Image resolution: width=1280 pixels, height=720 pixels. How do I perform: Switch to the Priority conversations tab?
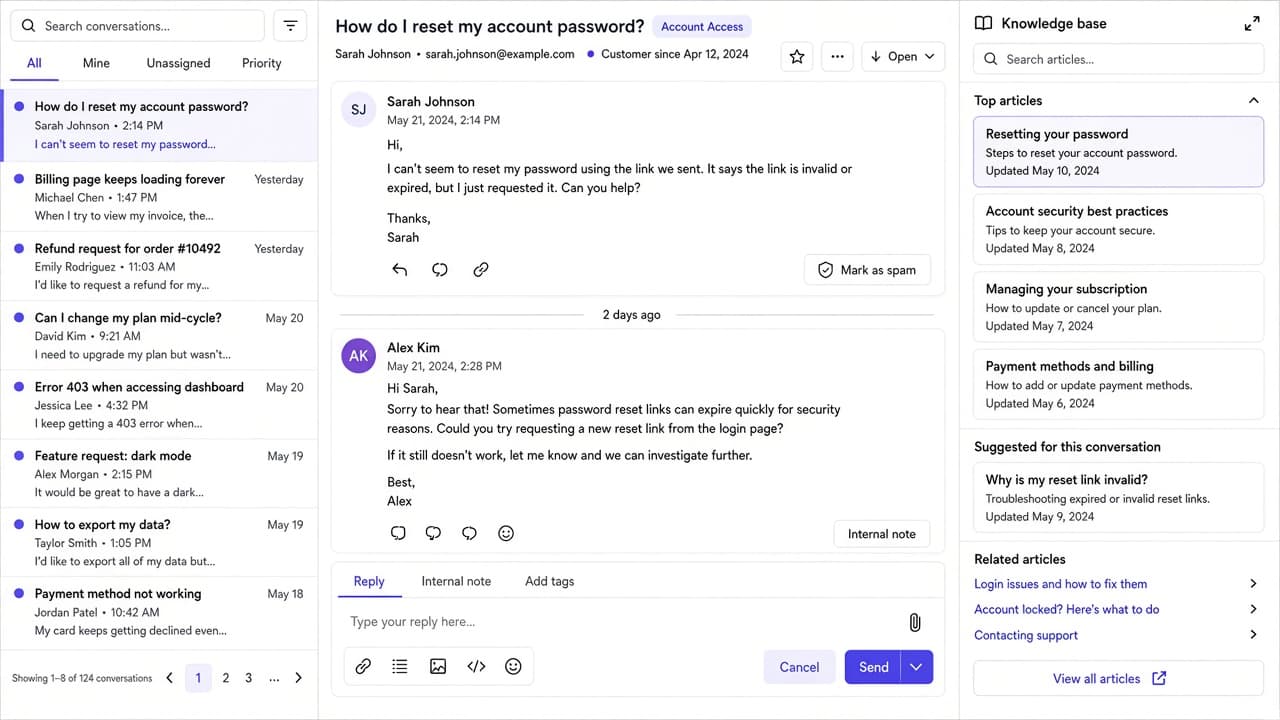[x=262, y=63]
